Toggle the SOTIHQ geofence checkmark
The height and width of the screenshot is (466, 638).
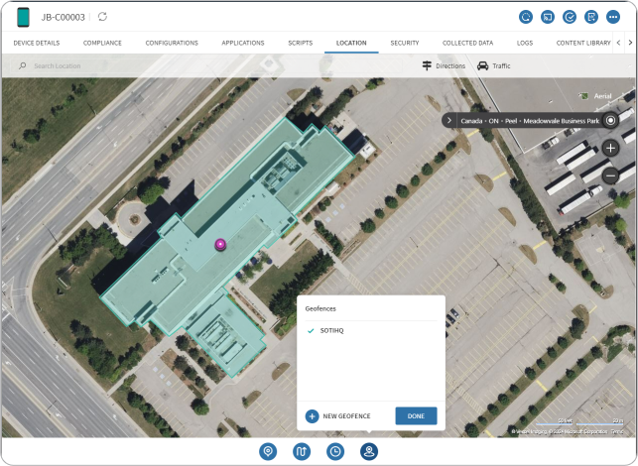coord(311,329)
